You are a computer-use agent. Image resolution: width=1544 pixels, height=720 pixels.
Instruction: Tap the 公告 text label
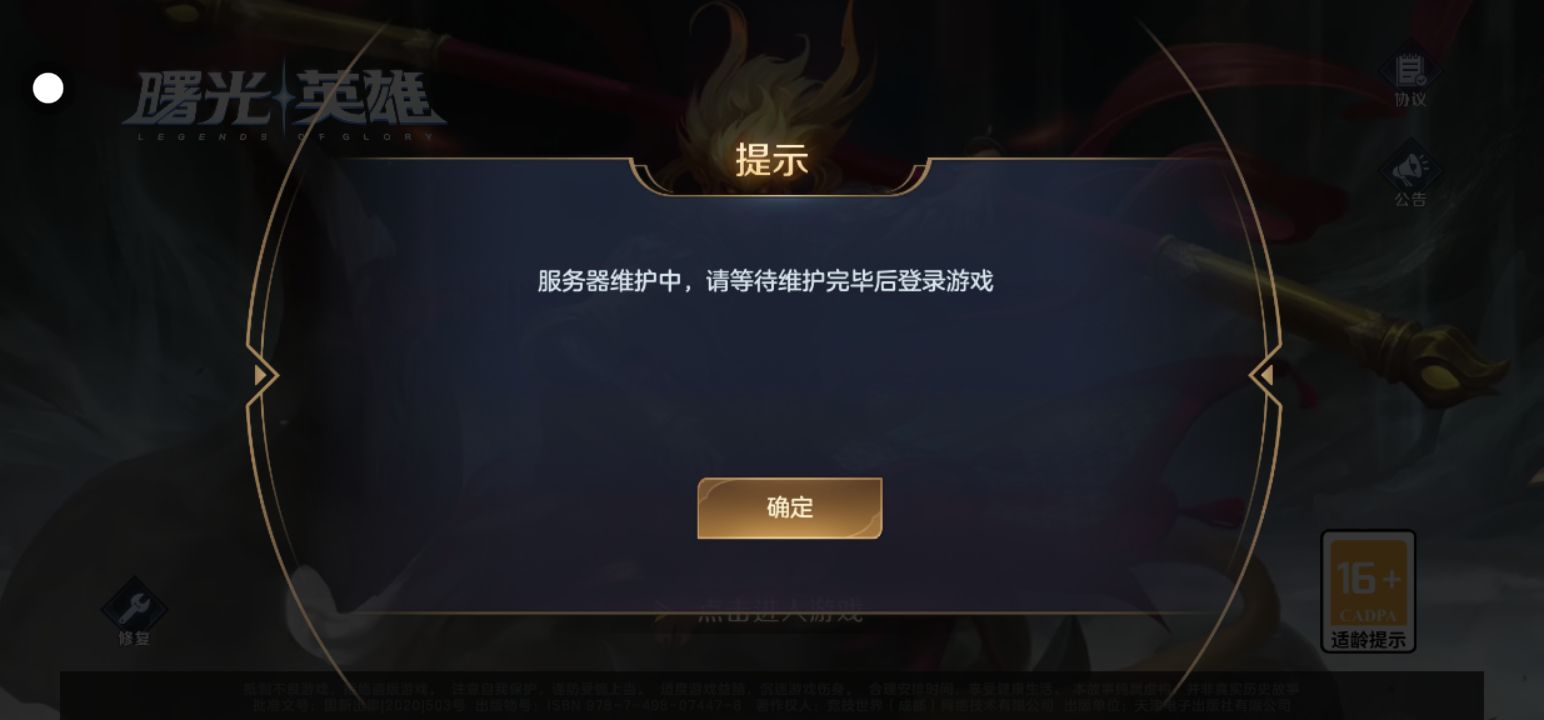(x=1410, y=199)
